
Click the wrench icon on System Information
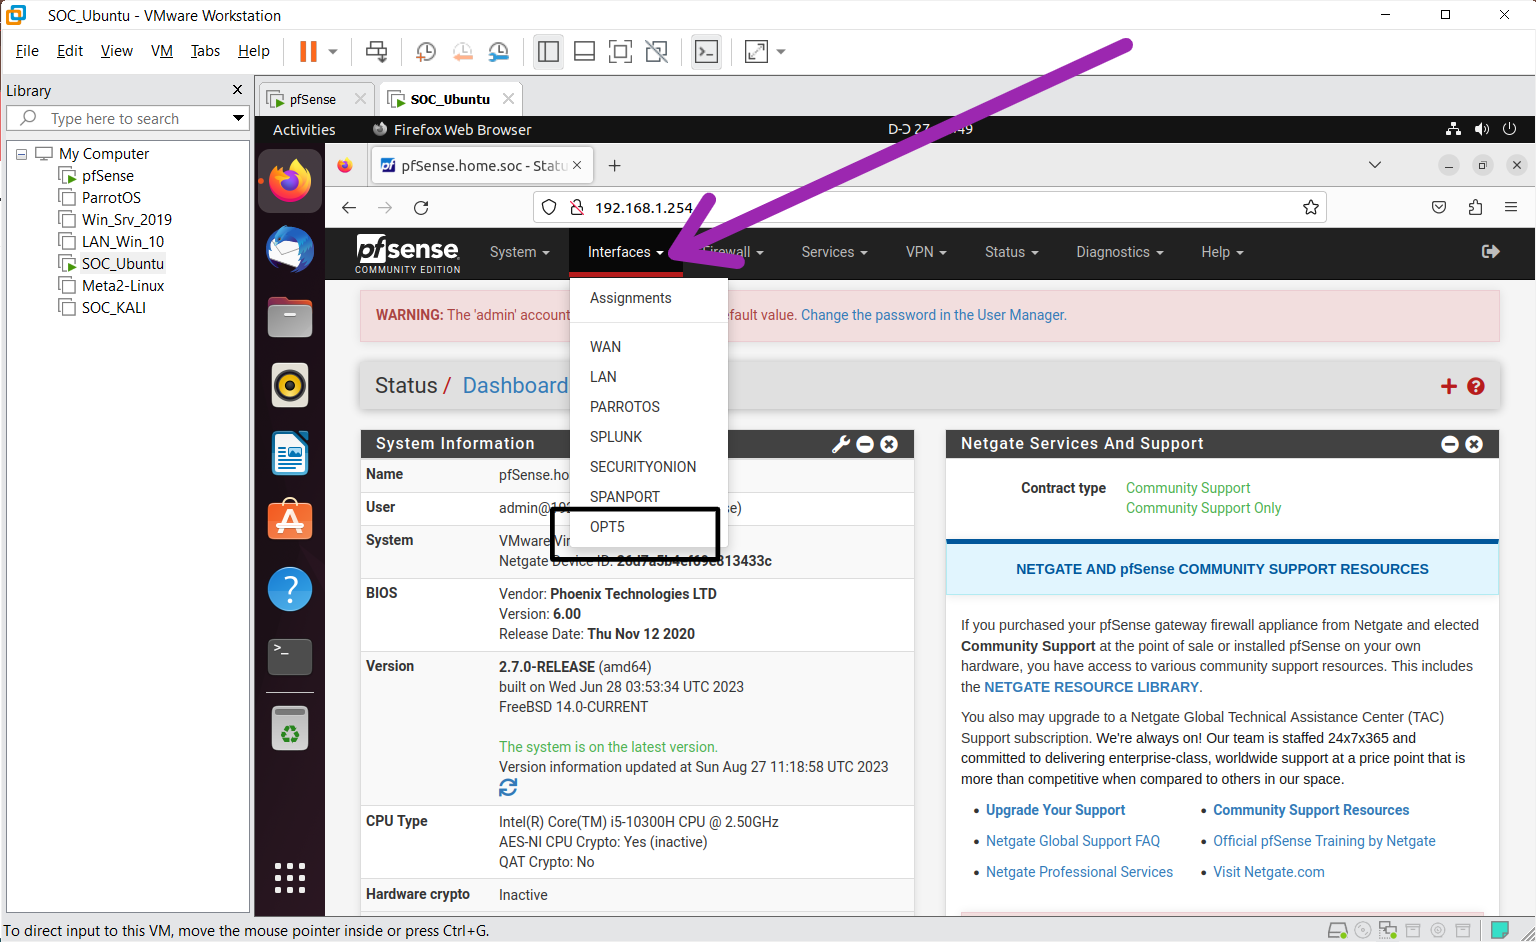pos(841,444)
